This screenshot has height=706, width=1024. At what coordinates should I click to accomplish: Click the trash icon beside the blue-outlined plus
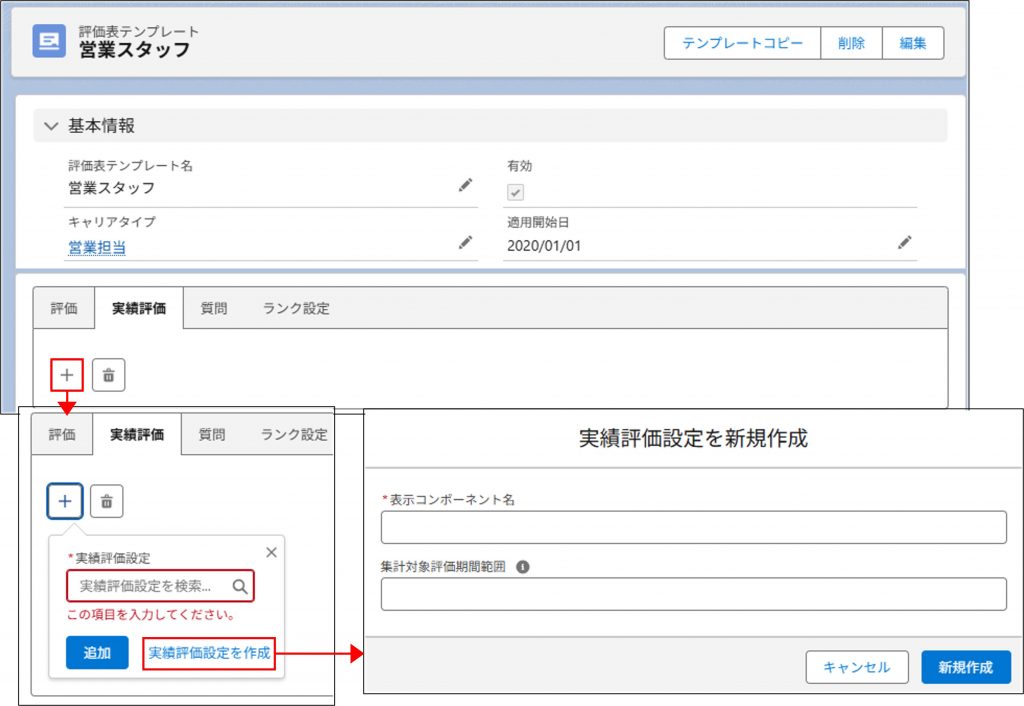tap(107, 501)
